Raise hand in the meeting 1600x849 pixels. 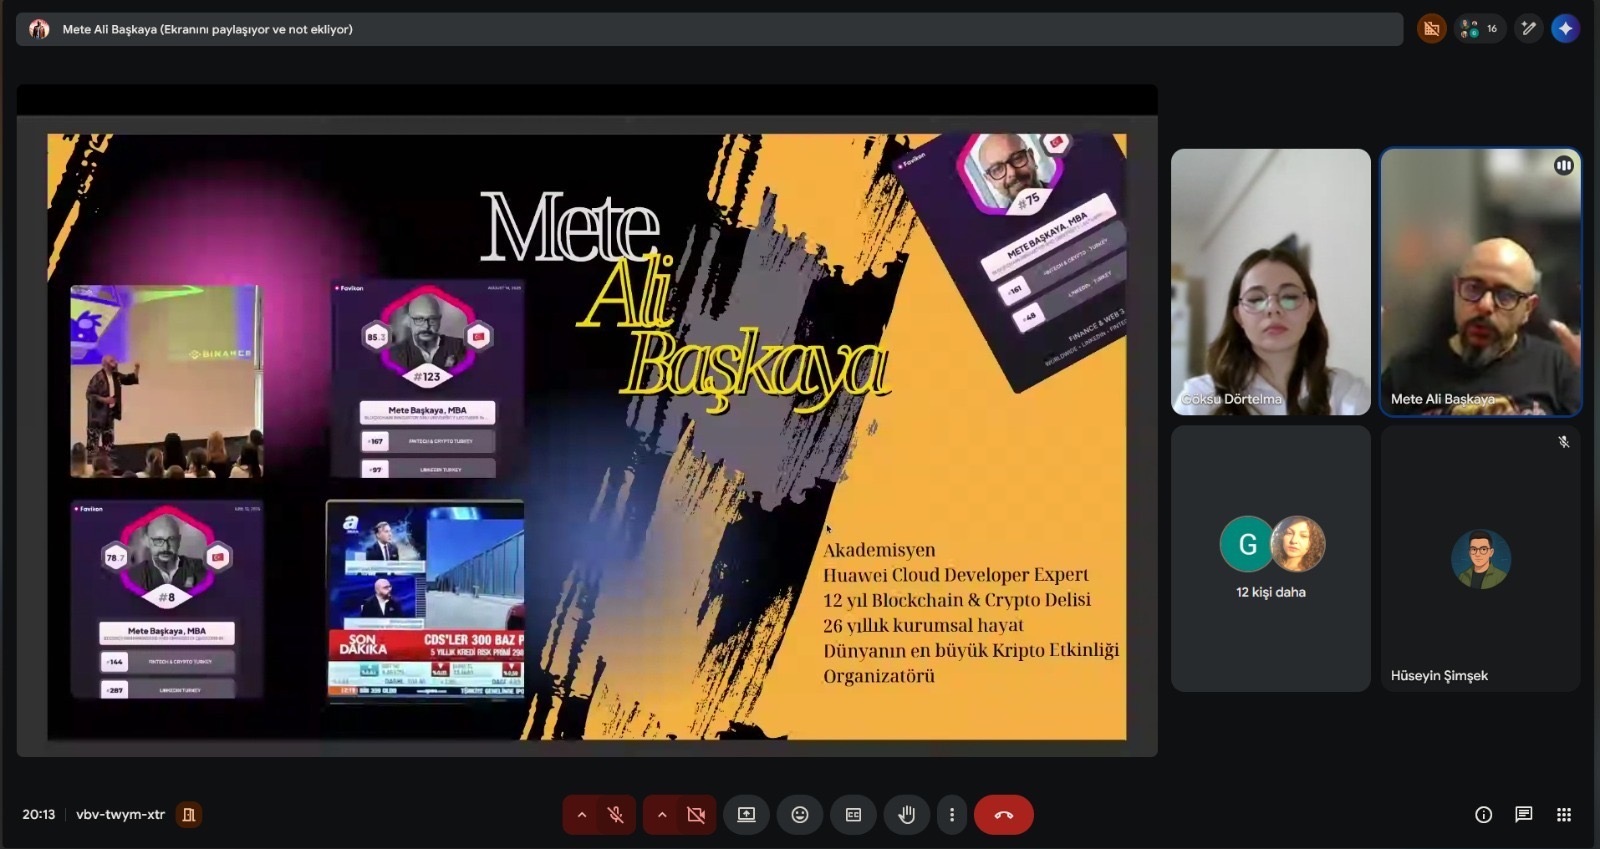906,815
